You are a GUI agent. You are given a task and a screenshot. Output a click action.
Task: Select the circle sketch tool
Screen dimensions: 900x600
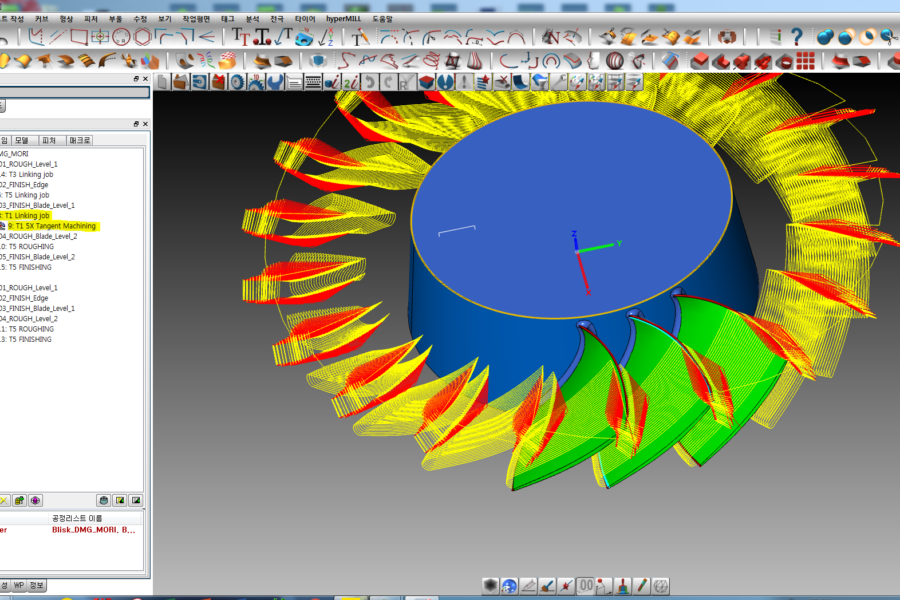click(x=121, y=37)
